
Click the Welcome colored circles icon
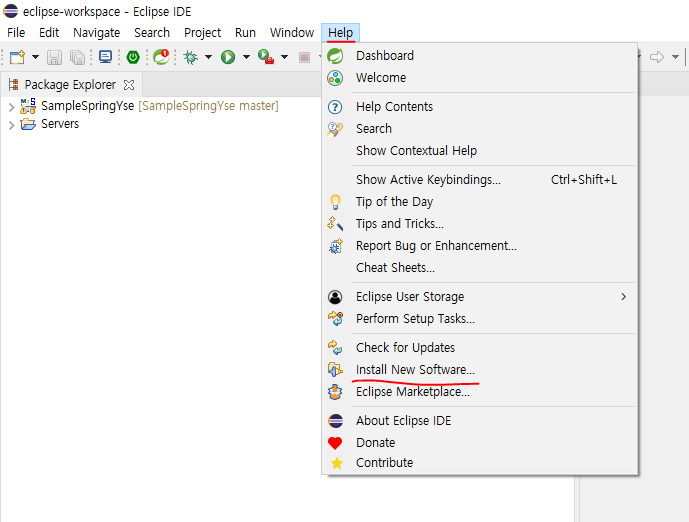(335, 78)
